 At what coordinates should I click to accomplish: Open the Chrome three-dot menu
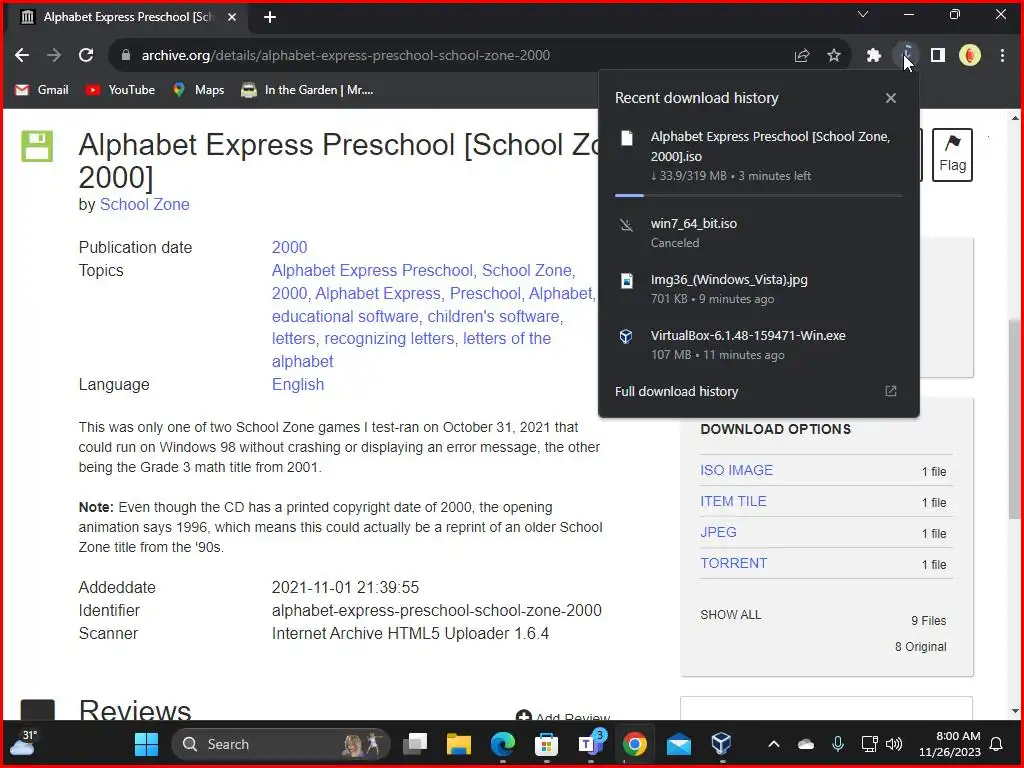click(1002, 56)
